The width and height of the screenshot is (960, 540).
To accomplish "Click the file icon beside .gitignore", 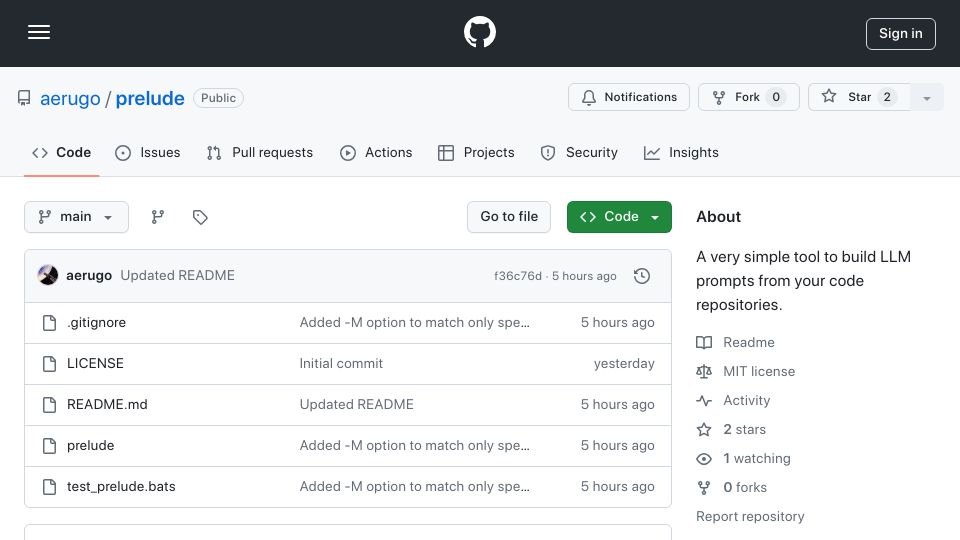I will coord(50,323).
